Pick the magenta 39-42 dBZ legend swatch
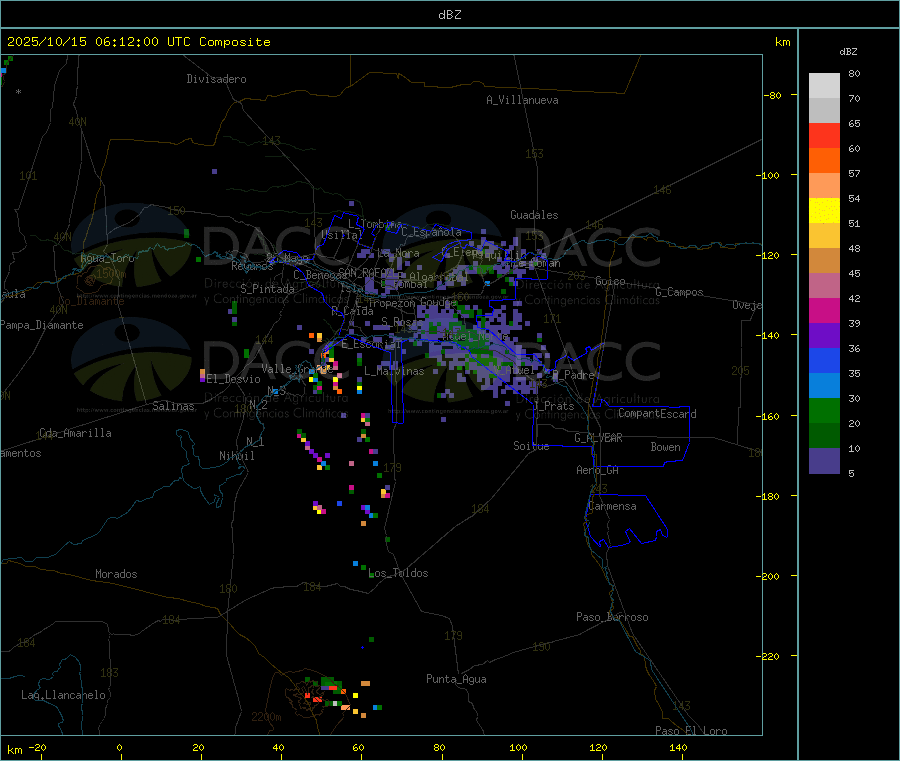This screenshot has width=900, height=761. pyautogui.click(x=824, y=310)
